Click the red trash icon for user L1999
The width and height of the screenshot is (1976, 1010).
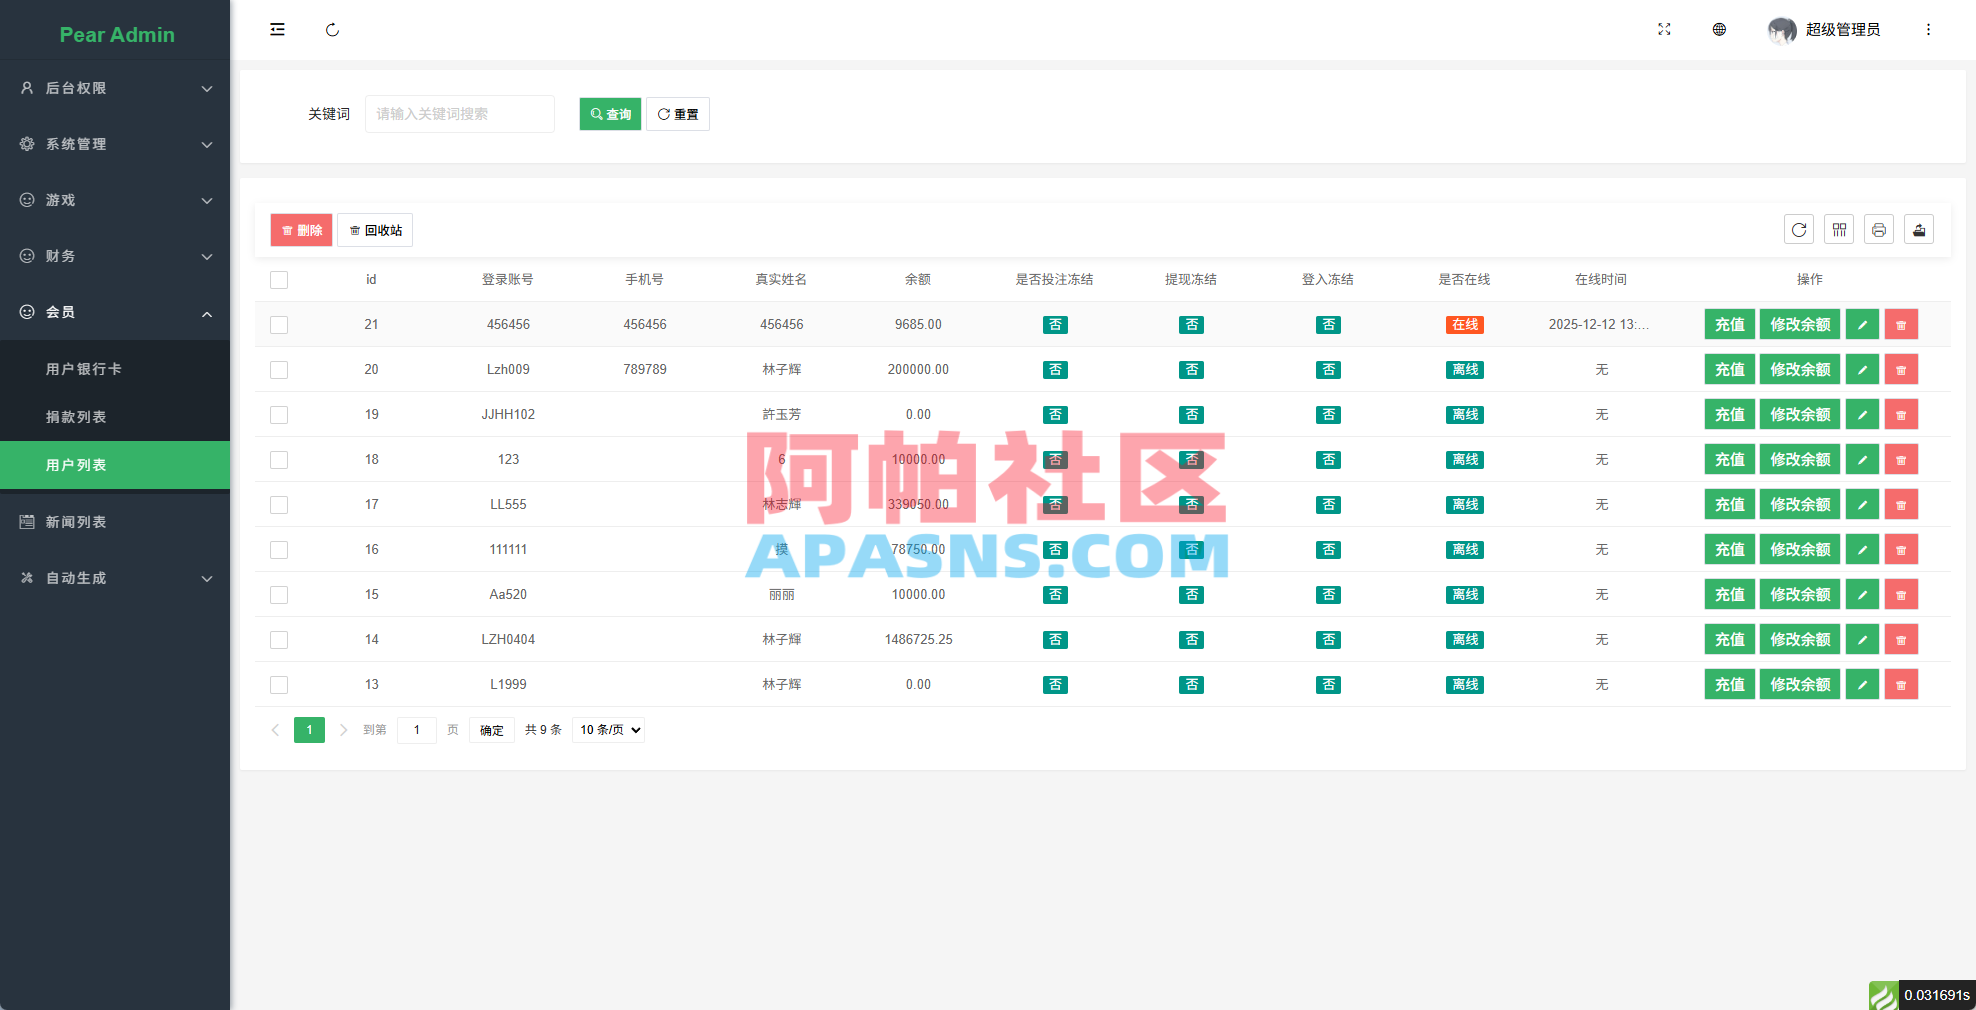click(x=1901, y=685)
